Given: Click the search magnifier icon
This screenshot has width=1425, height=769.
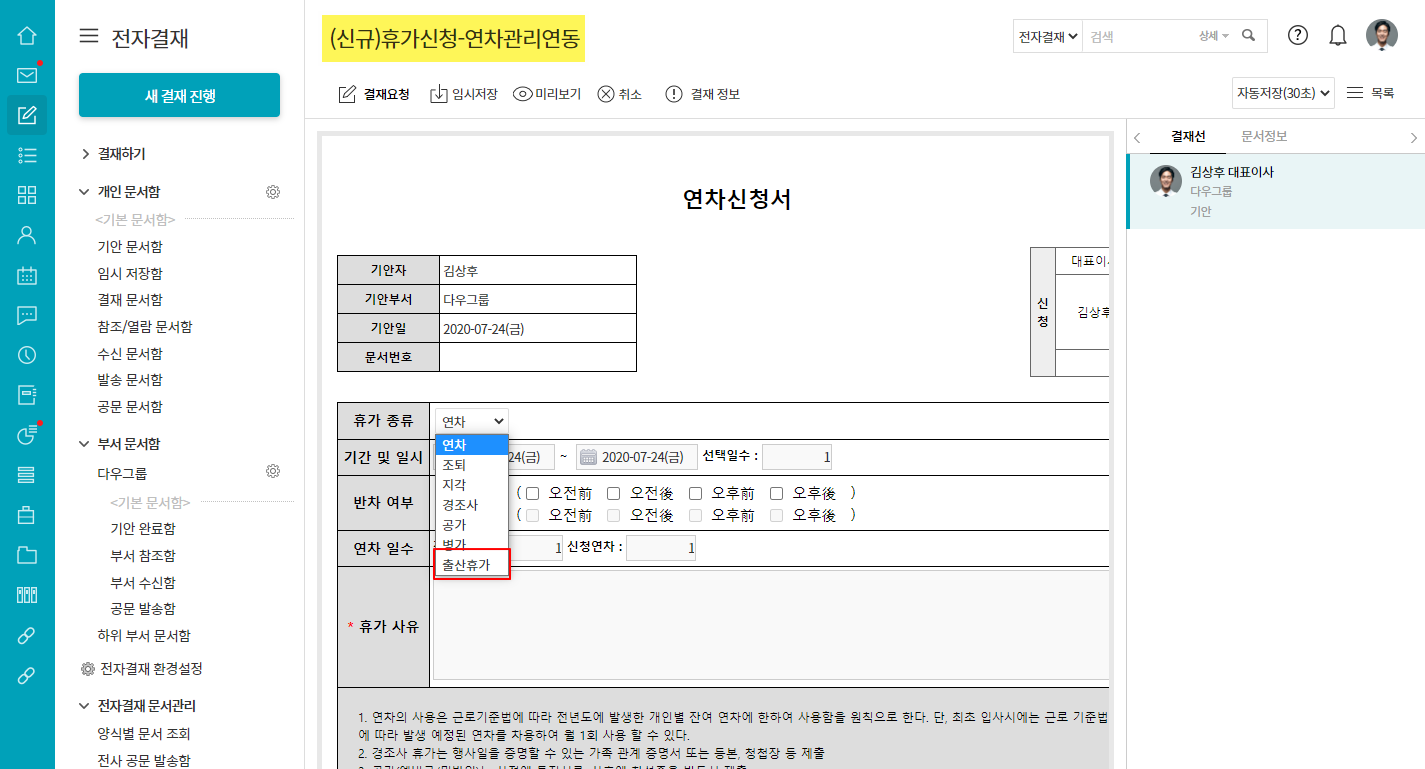Looking at the screenshot, I should [x=1248, y=36].
